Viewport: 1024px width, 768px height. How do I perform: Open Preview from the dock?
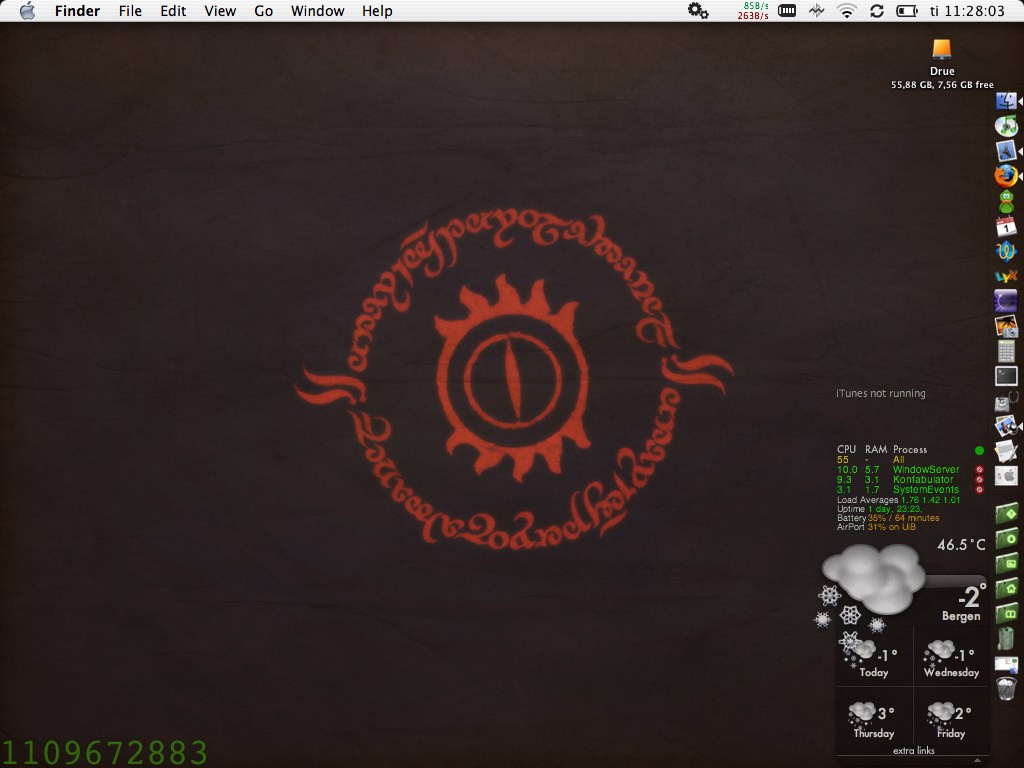(1006, 426)
